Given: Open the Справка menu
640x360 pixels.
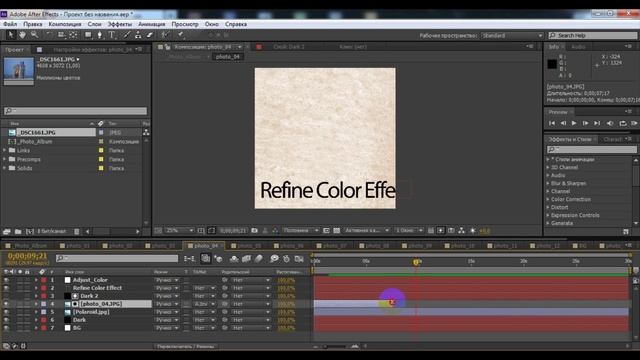Looking at the screenshot, I should pos(236,24).
